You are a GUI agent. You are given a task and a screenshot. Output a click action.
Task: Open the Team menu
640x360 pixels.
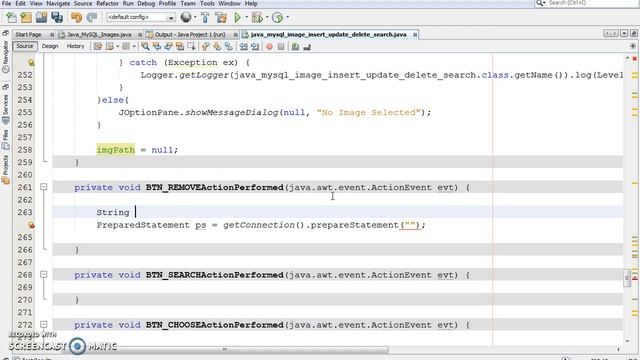[188, 3]
